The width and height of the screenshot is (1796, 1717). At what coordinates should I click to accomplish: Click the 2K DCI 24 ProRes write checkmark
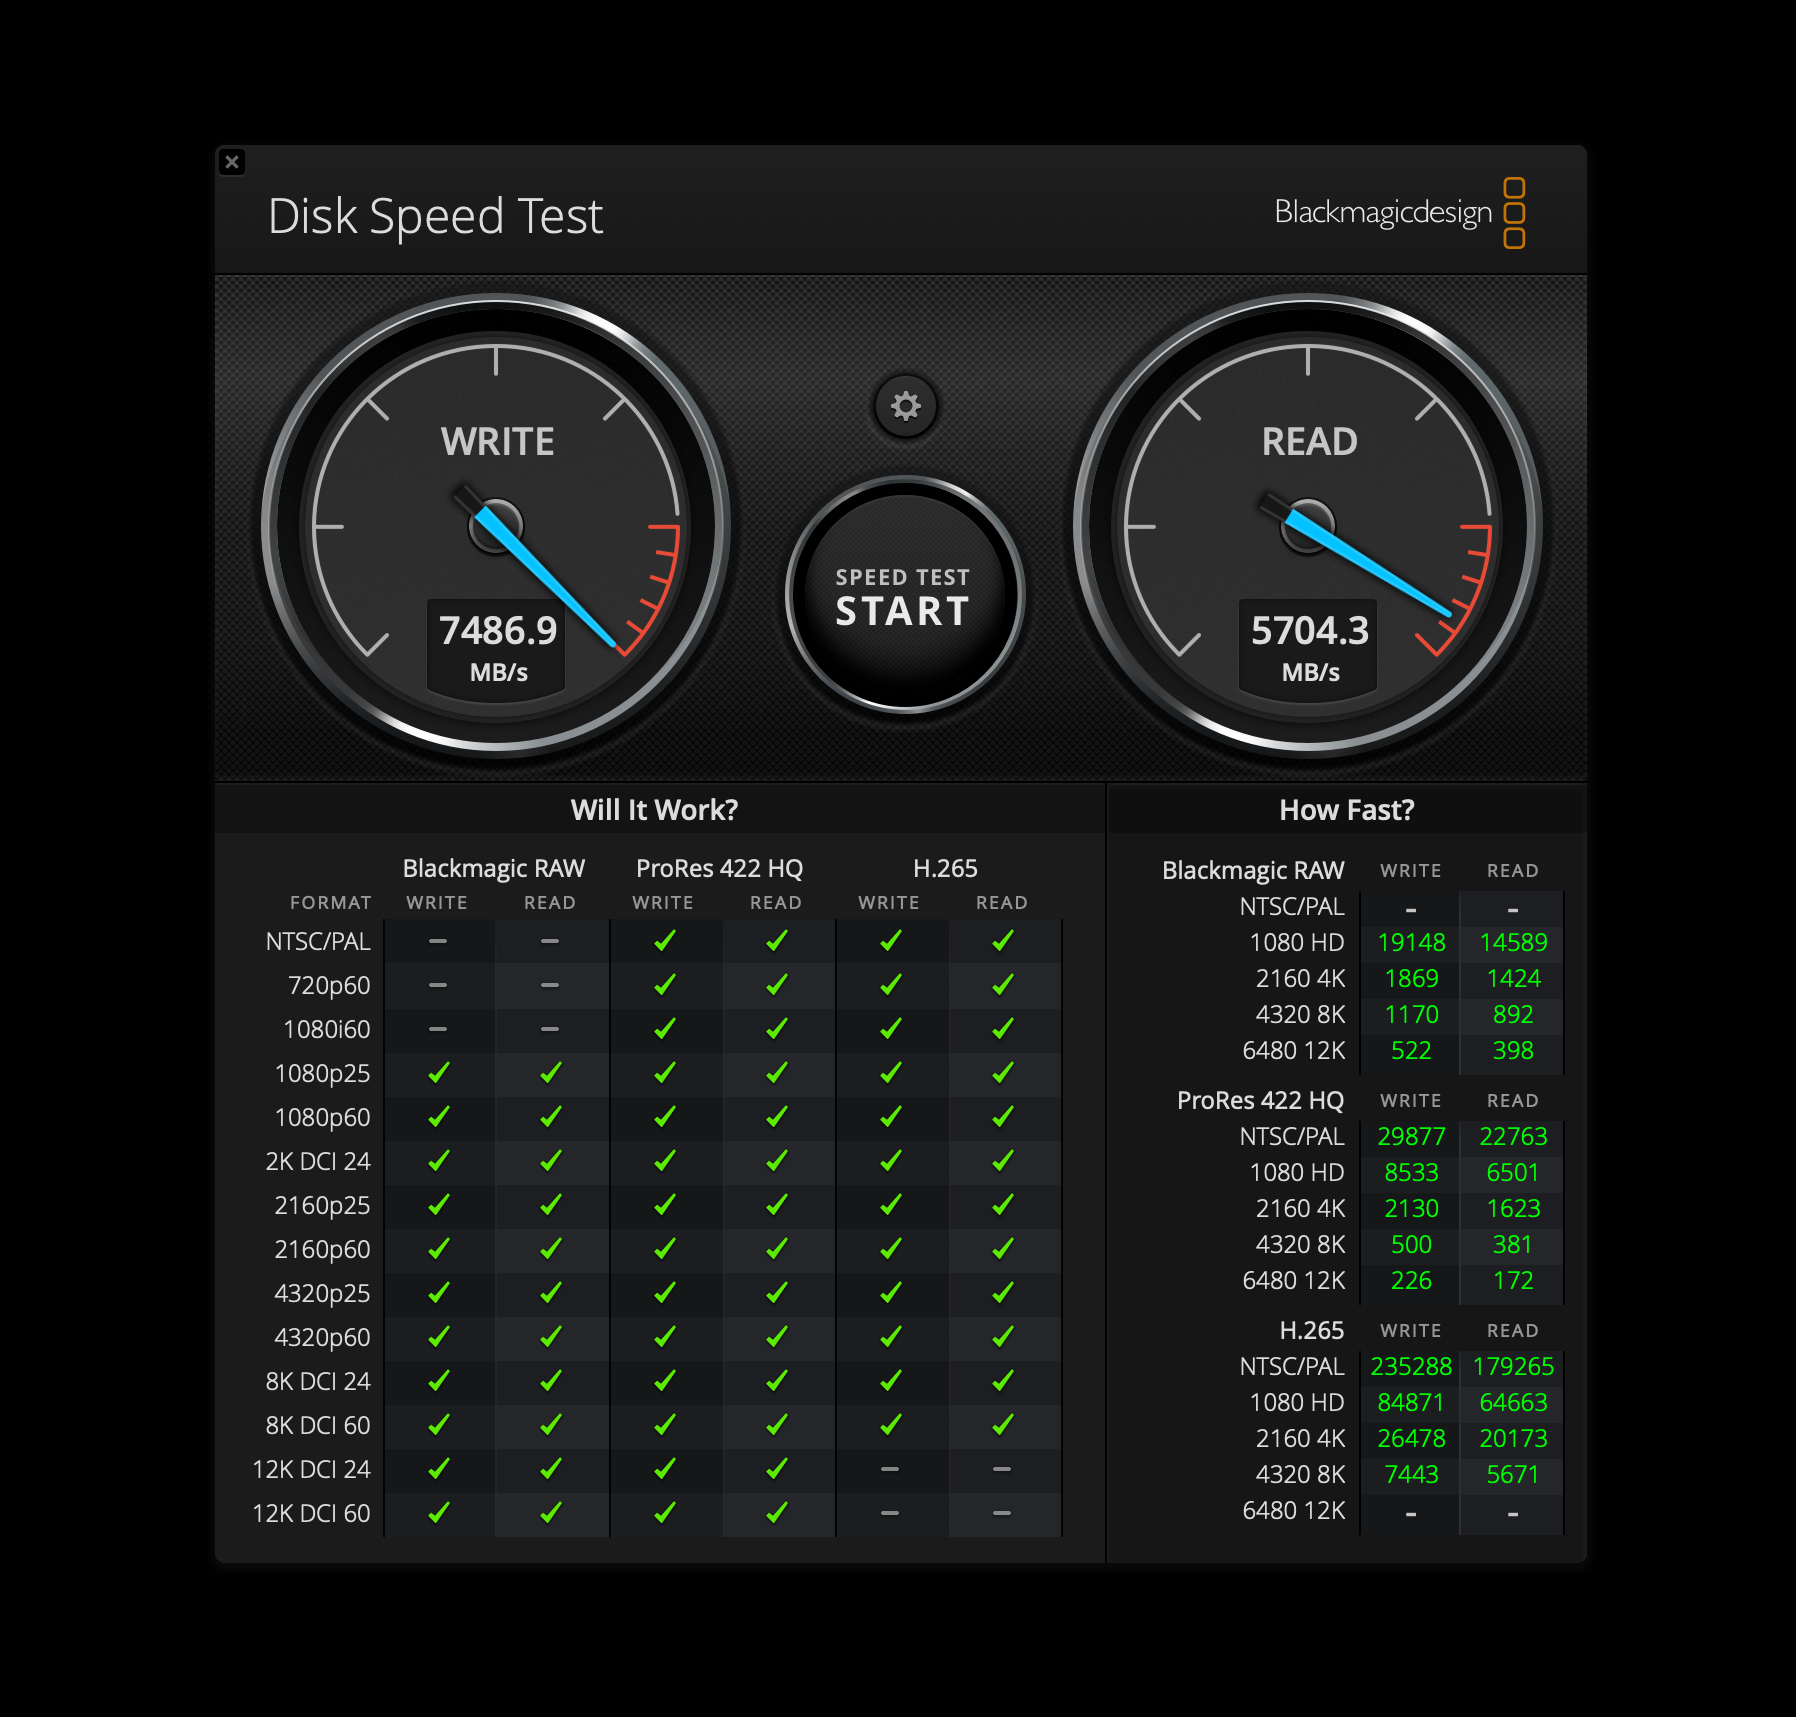tap(664, 1161)
